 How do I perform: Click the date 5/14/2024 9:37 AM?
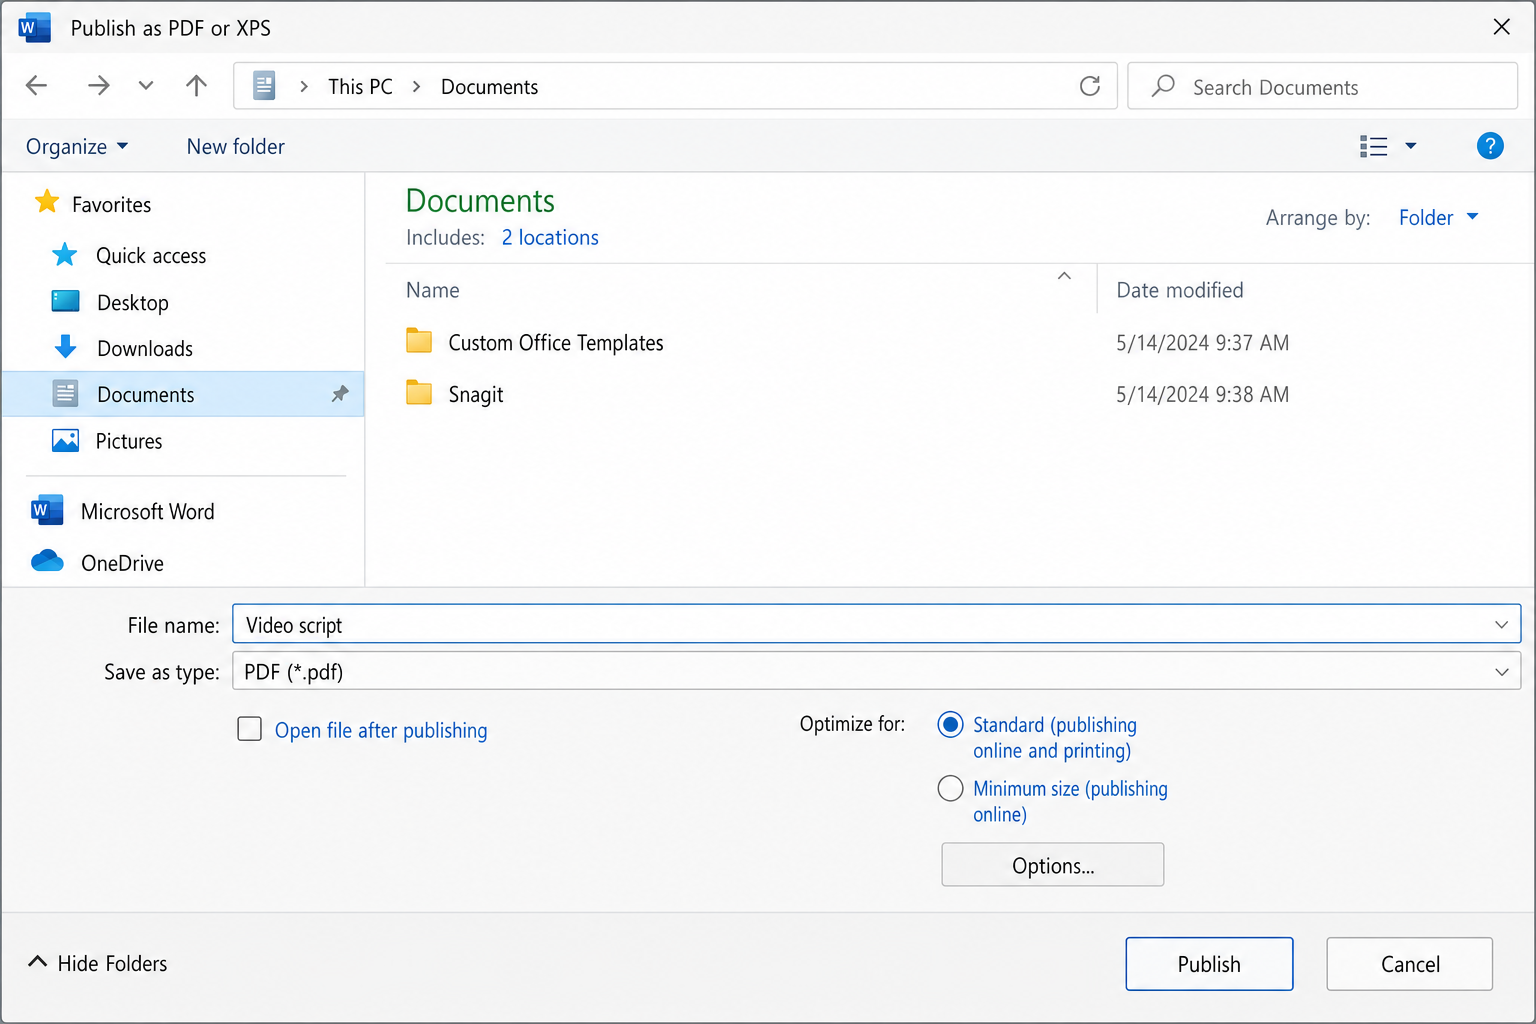pyautogui.click(x=1202, y=343)
